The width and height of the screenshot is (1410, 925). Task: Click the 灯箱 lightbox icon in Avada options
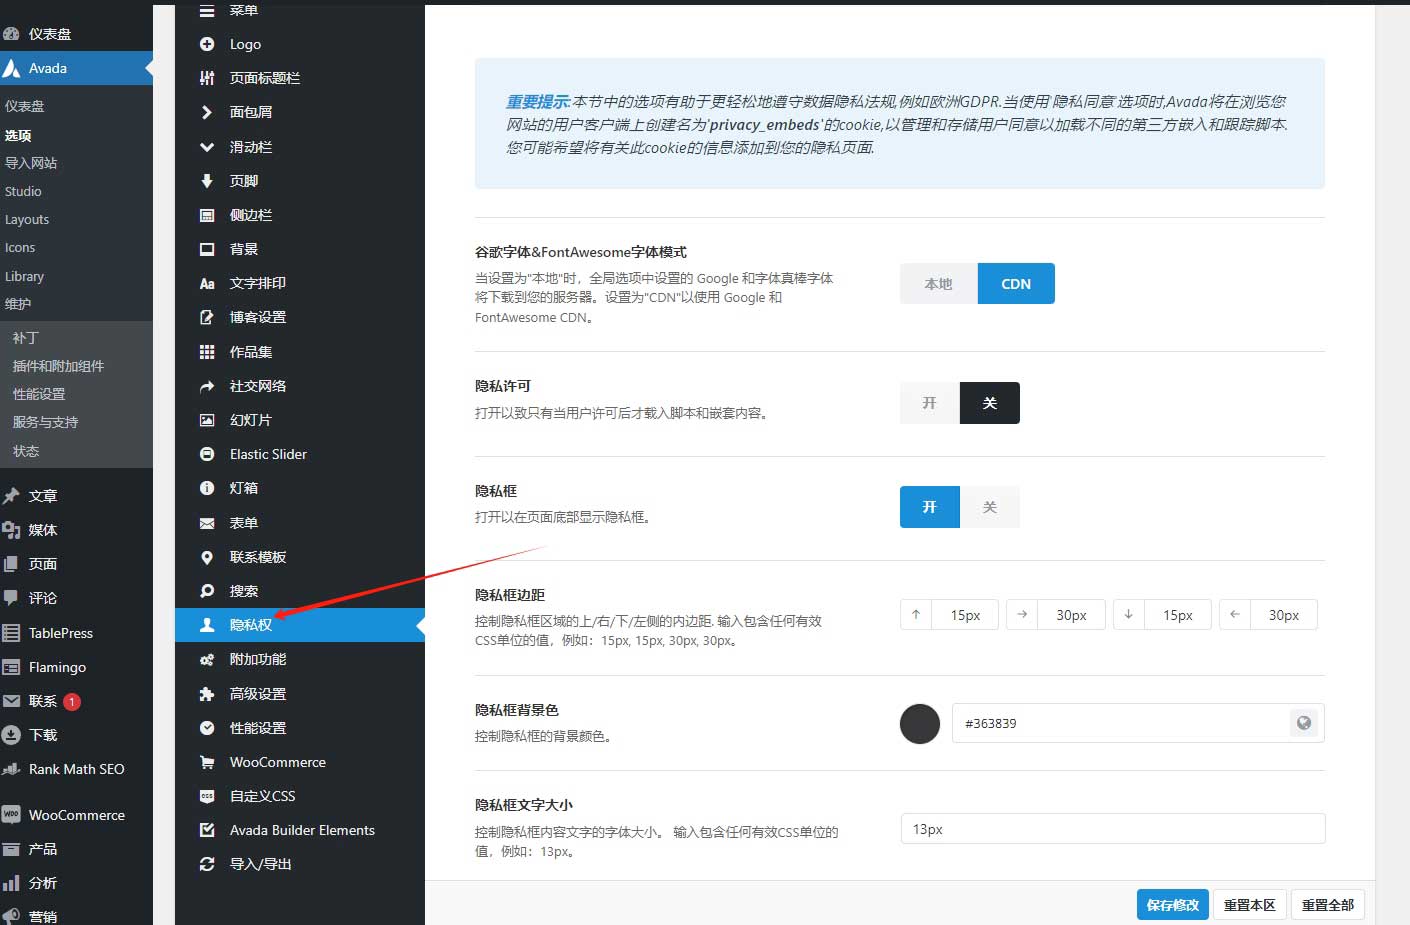pyautogui.click(x=206, y=488)
